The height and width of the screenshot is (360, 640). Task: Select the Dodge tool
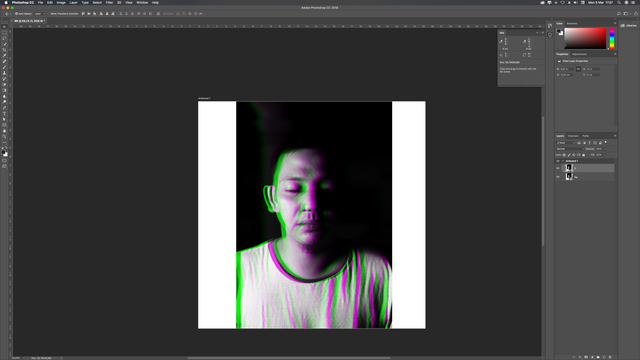coord(4,102)
